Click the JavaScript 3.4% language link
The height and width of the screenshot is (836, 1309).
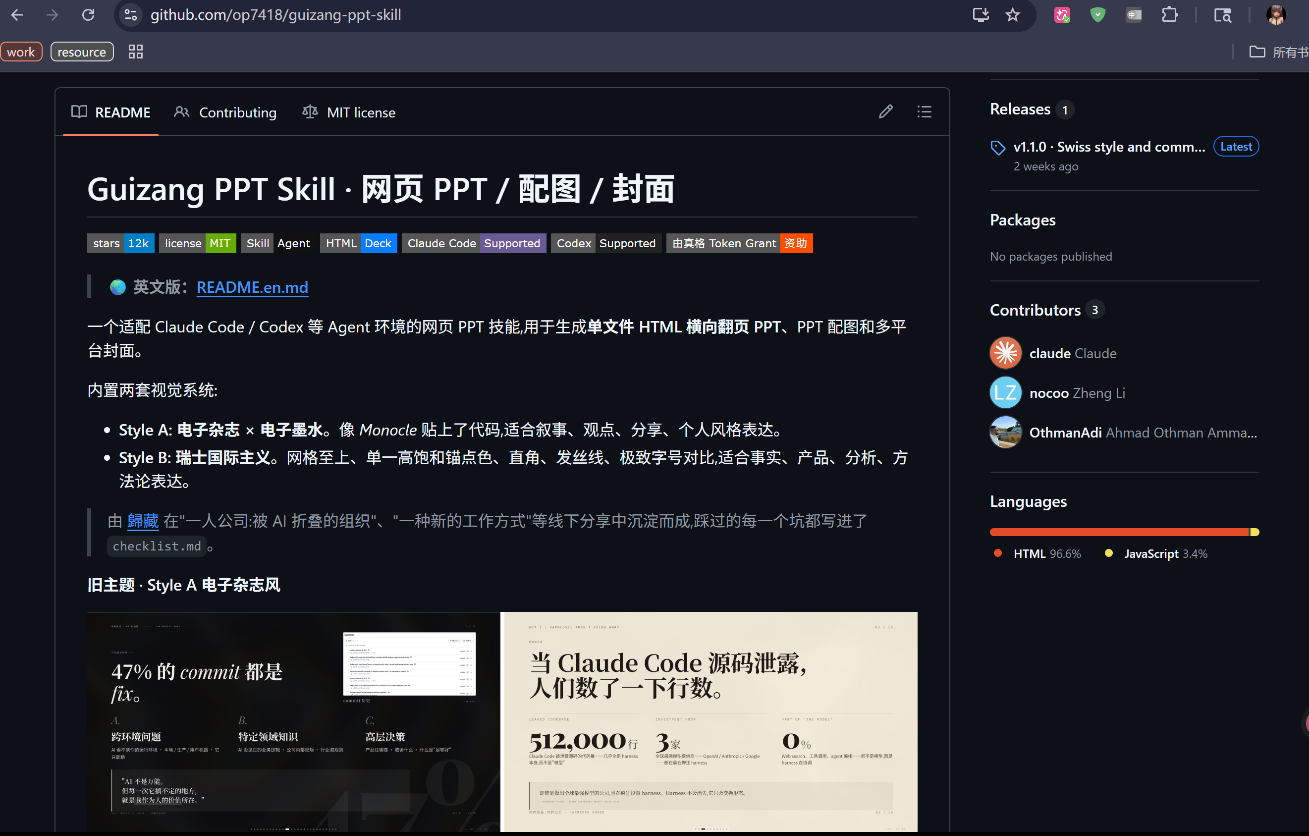click(1156, 554)
